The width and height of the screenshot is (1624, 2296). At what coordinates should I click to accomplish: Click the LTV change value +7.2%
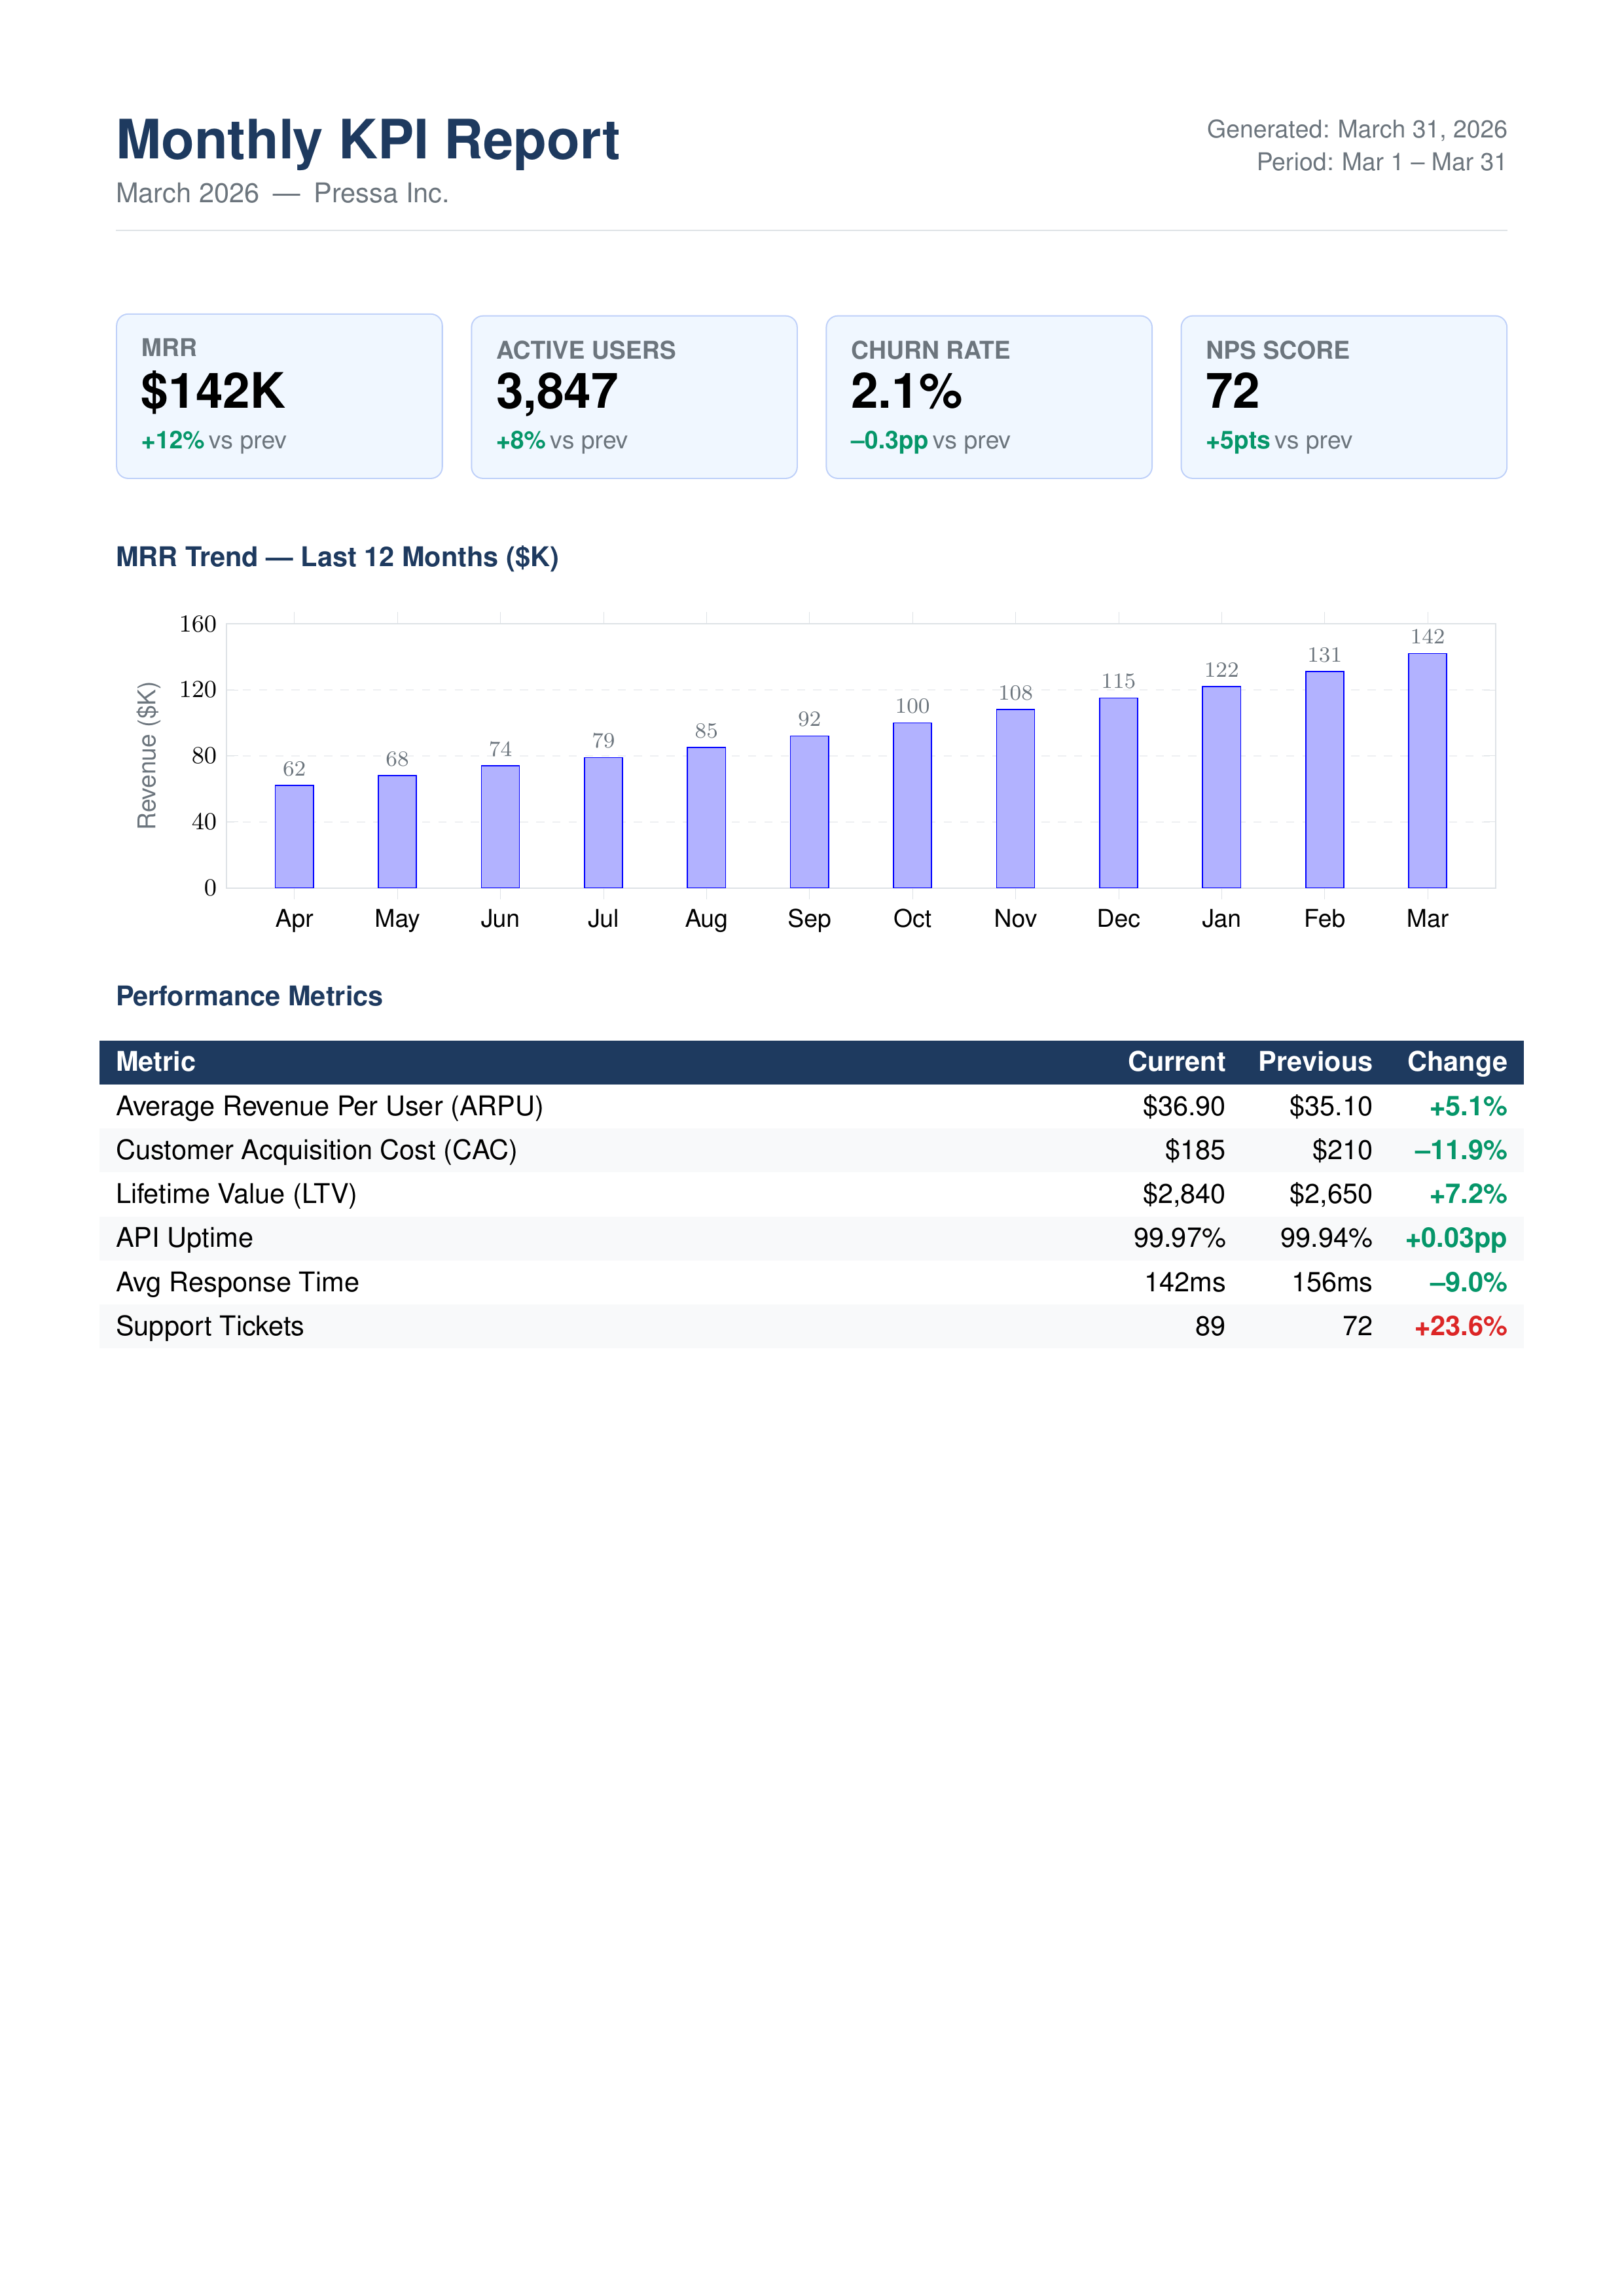[x=1467, y=1195]
